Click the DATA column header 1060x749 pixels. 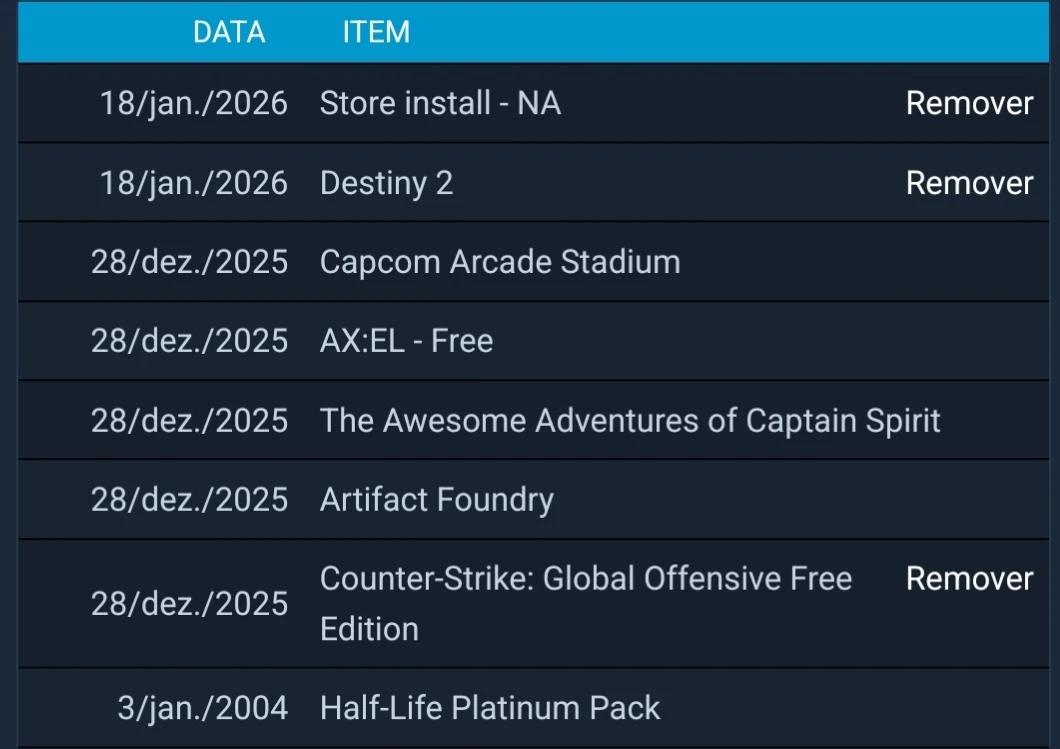click(x=229, y=32)
